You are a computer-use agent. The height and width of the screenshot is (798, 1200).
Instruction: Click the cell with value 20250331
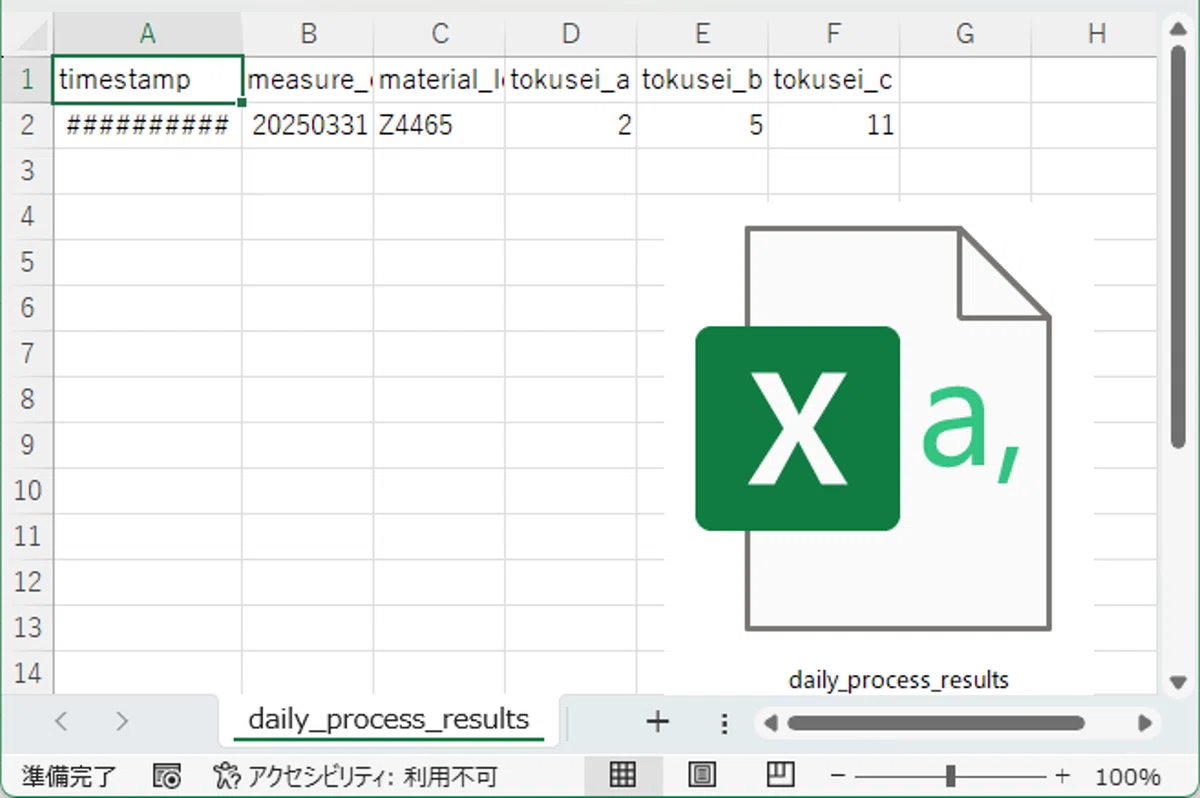[308, 125]
